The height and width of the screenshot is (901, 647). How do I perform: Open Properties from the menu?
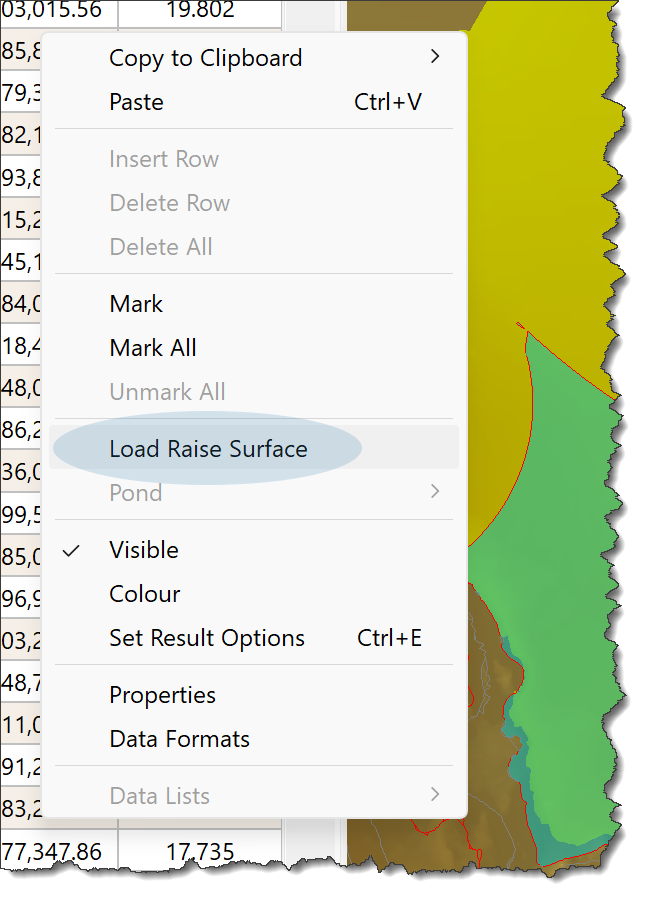(x=253, y=695)
